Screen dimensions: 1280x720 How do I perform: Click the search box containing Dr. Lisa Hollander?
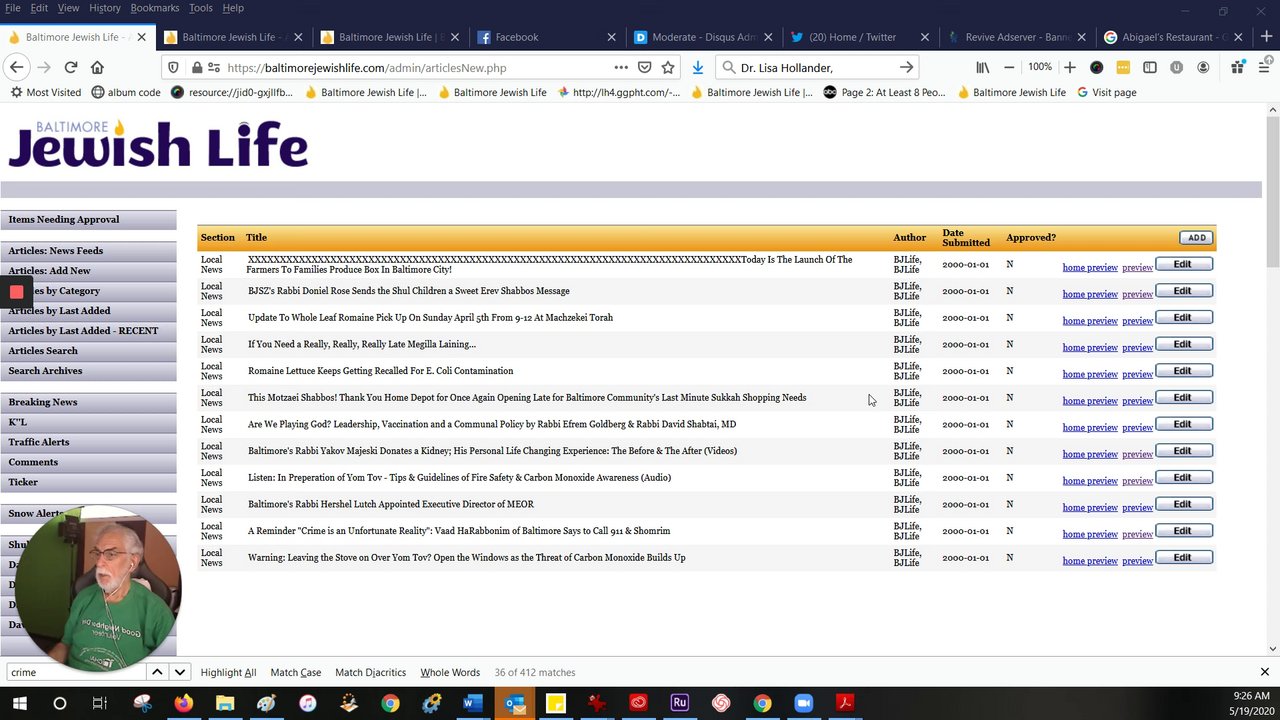(x=817, y=67)
